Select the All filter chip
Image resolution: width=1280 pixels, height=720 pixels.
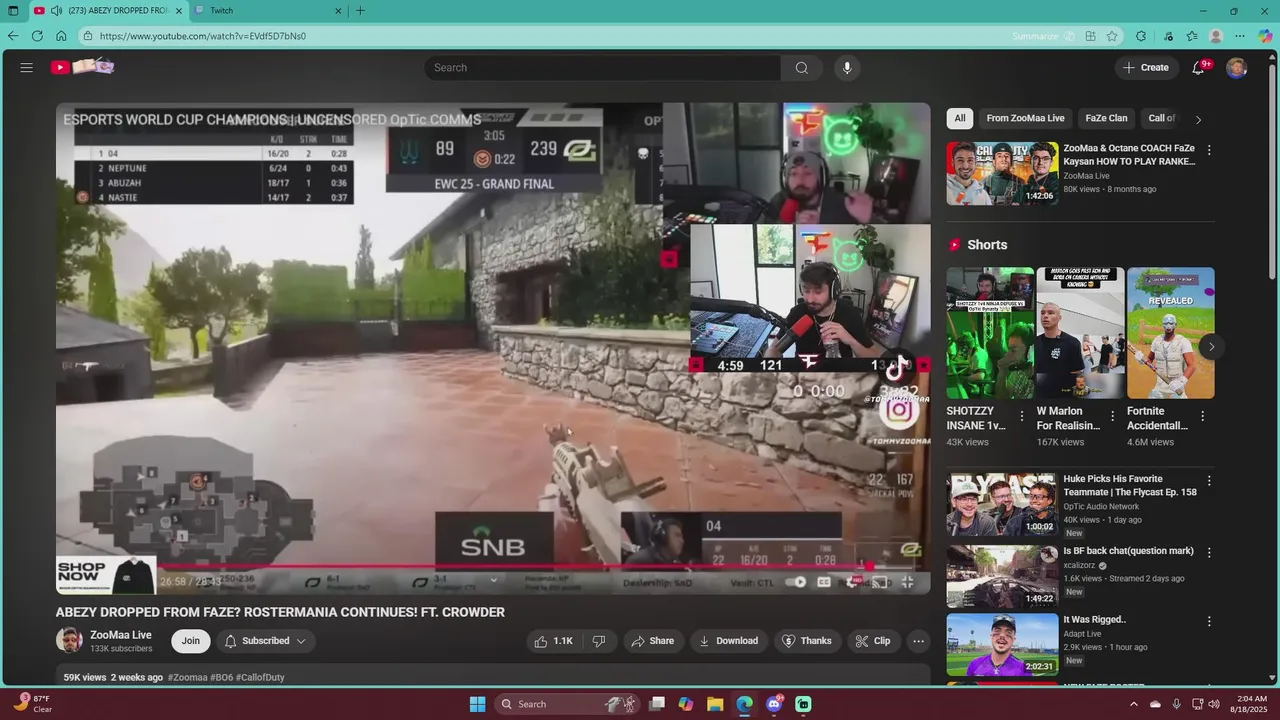tap(959, 118)
